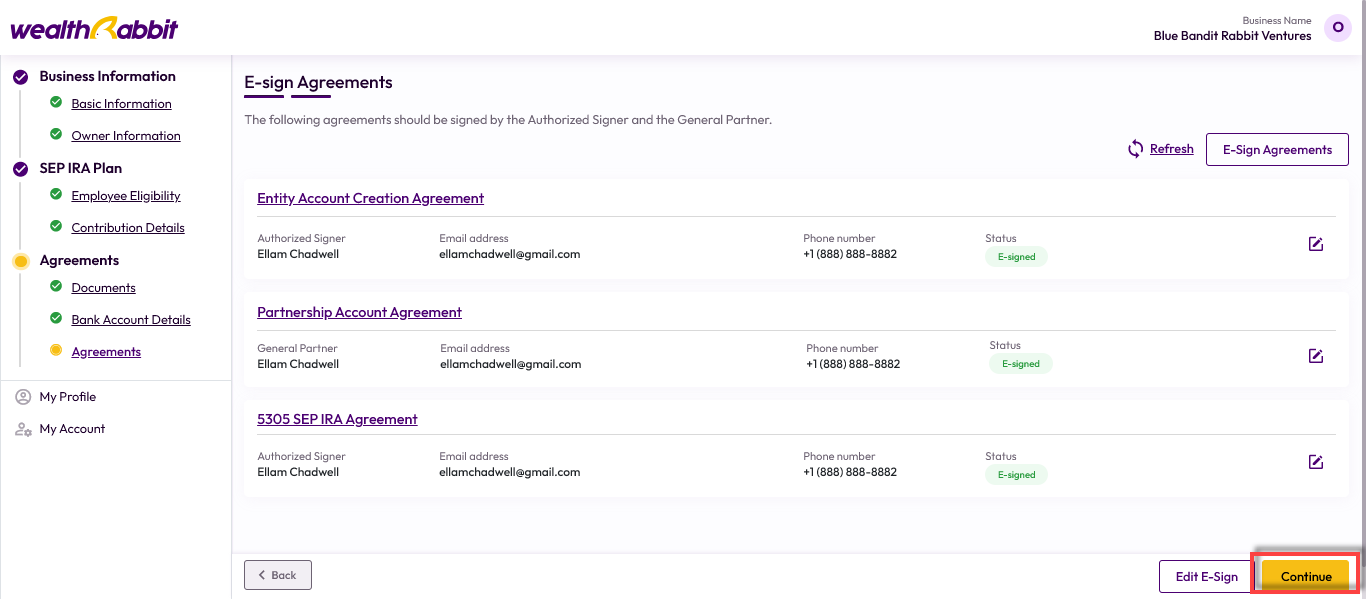Open Employee Eligibility step
The image size is (1366, 599).
(x=126, y=196)
